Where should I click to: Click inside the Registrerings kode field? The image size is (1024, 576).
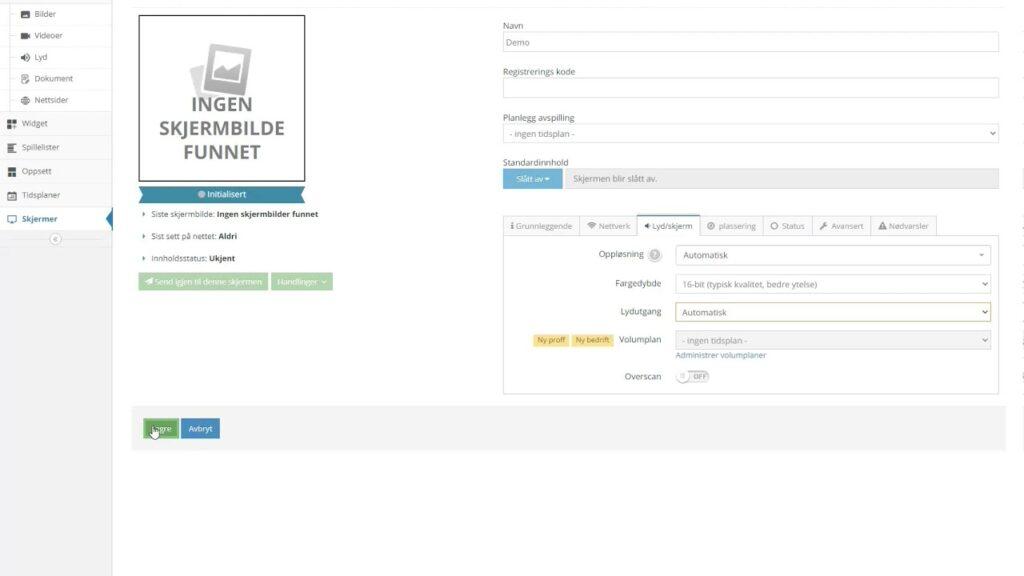748,87
